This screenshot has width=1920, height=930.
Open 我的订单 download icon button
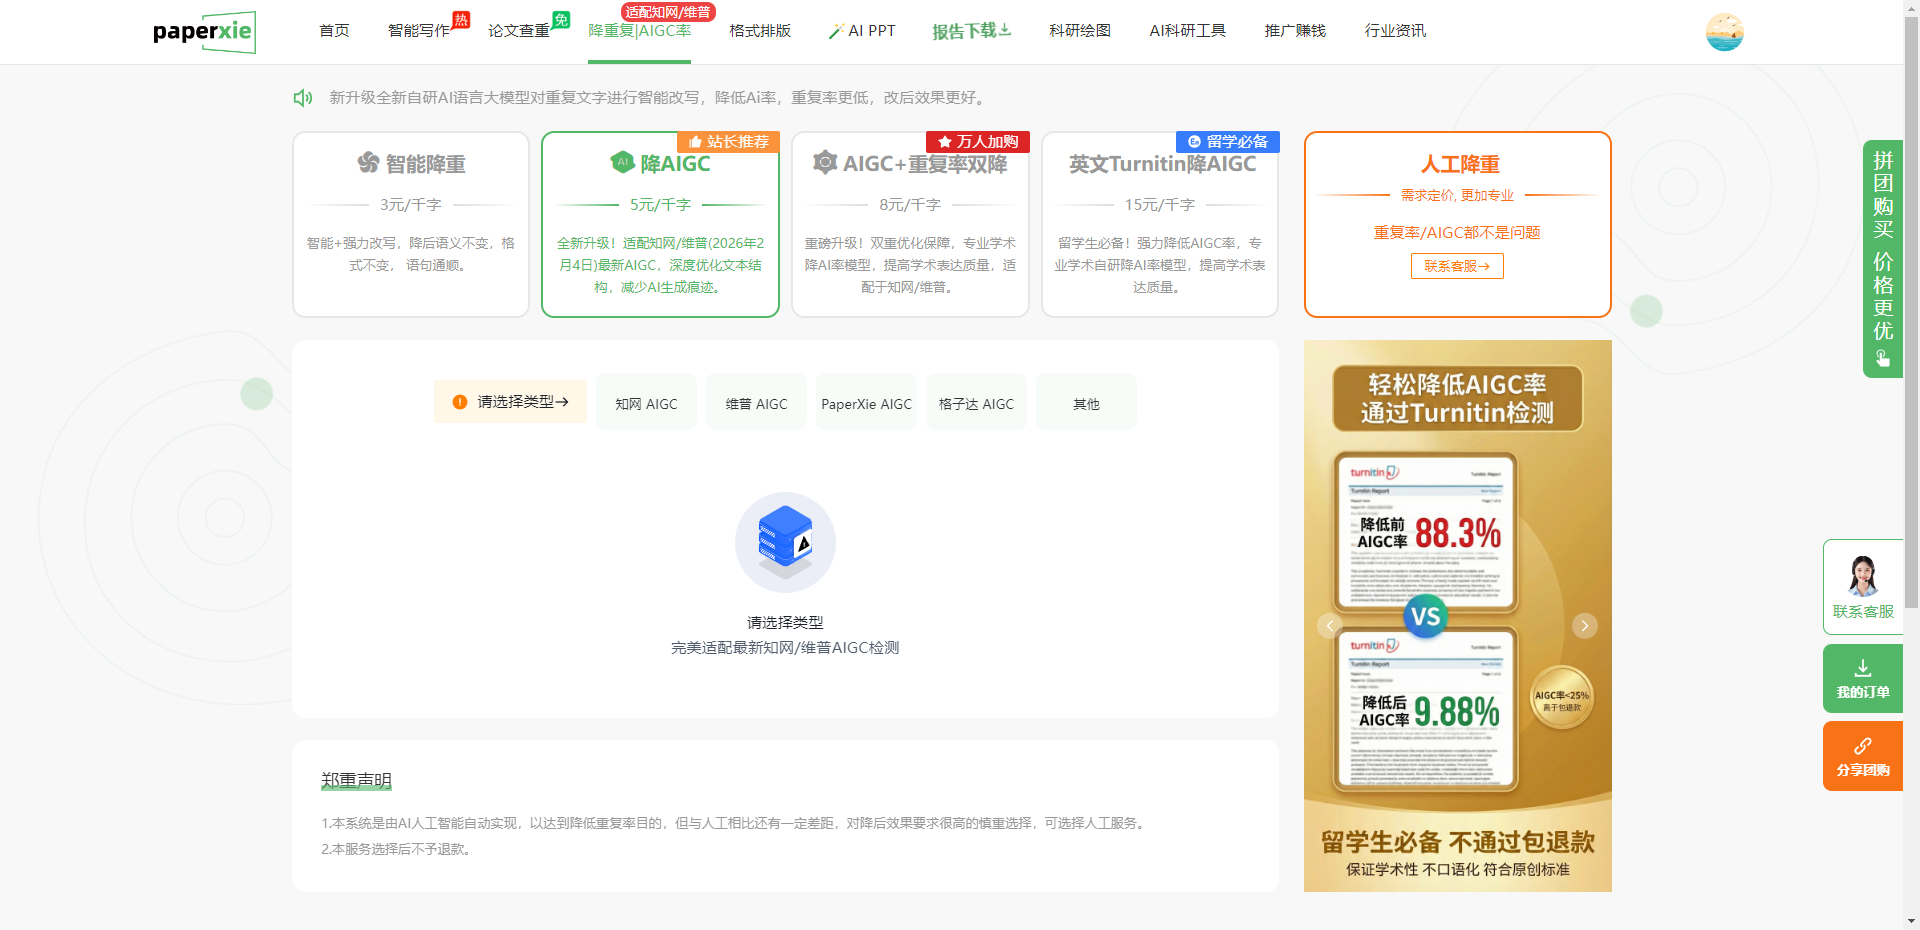1862,678
